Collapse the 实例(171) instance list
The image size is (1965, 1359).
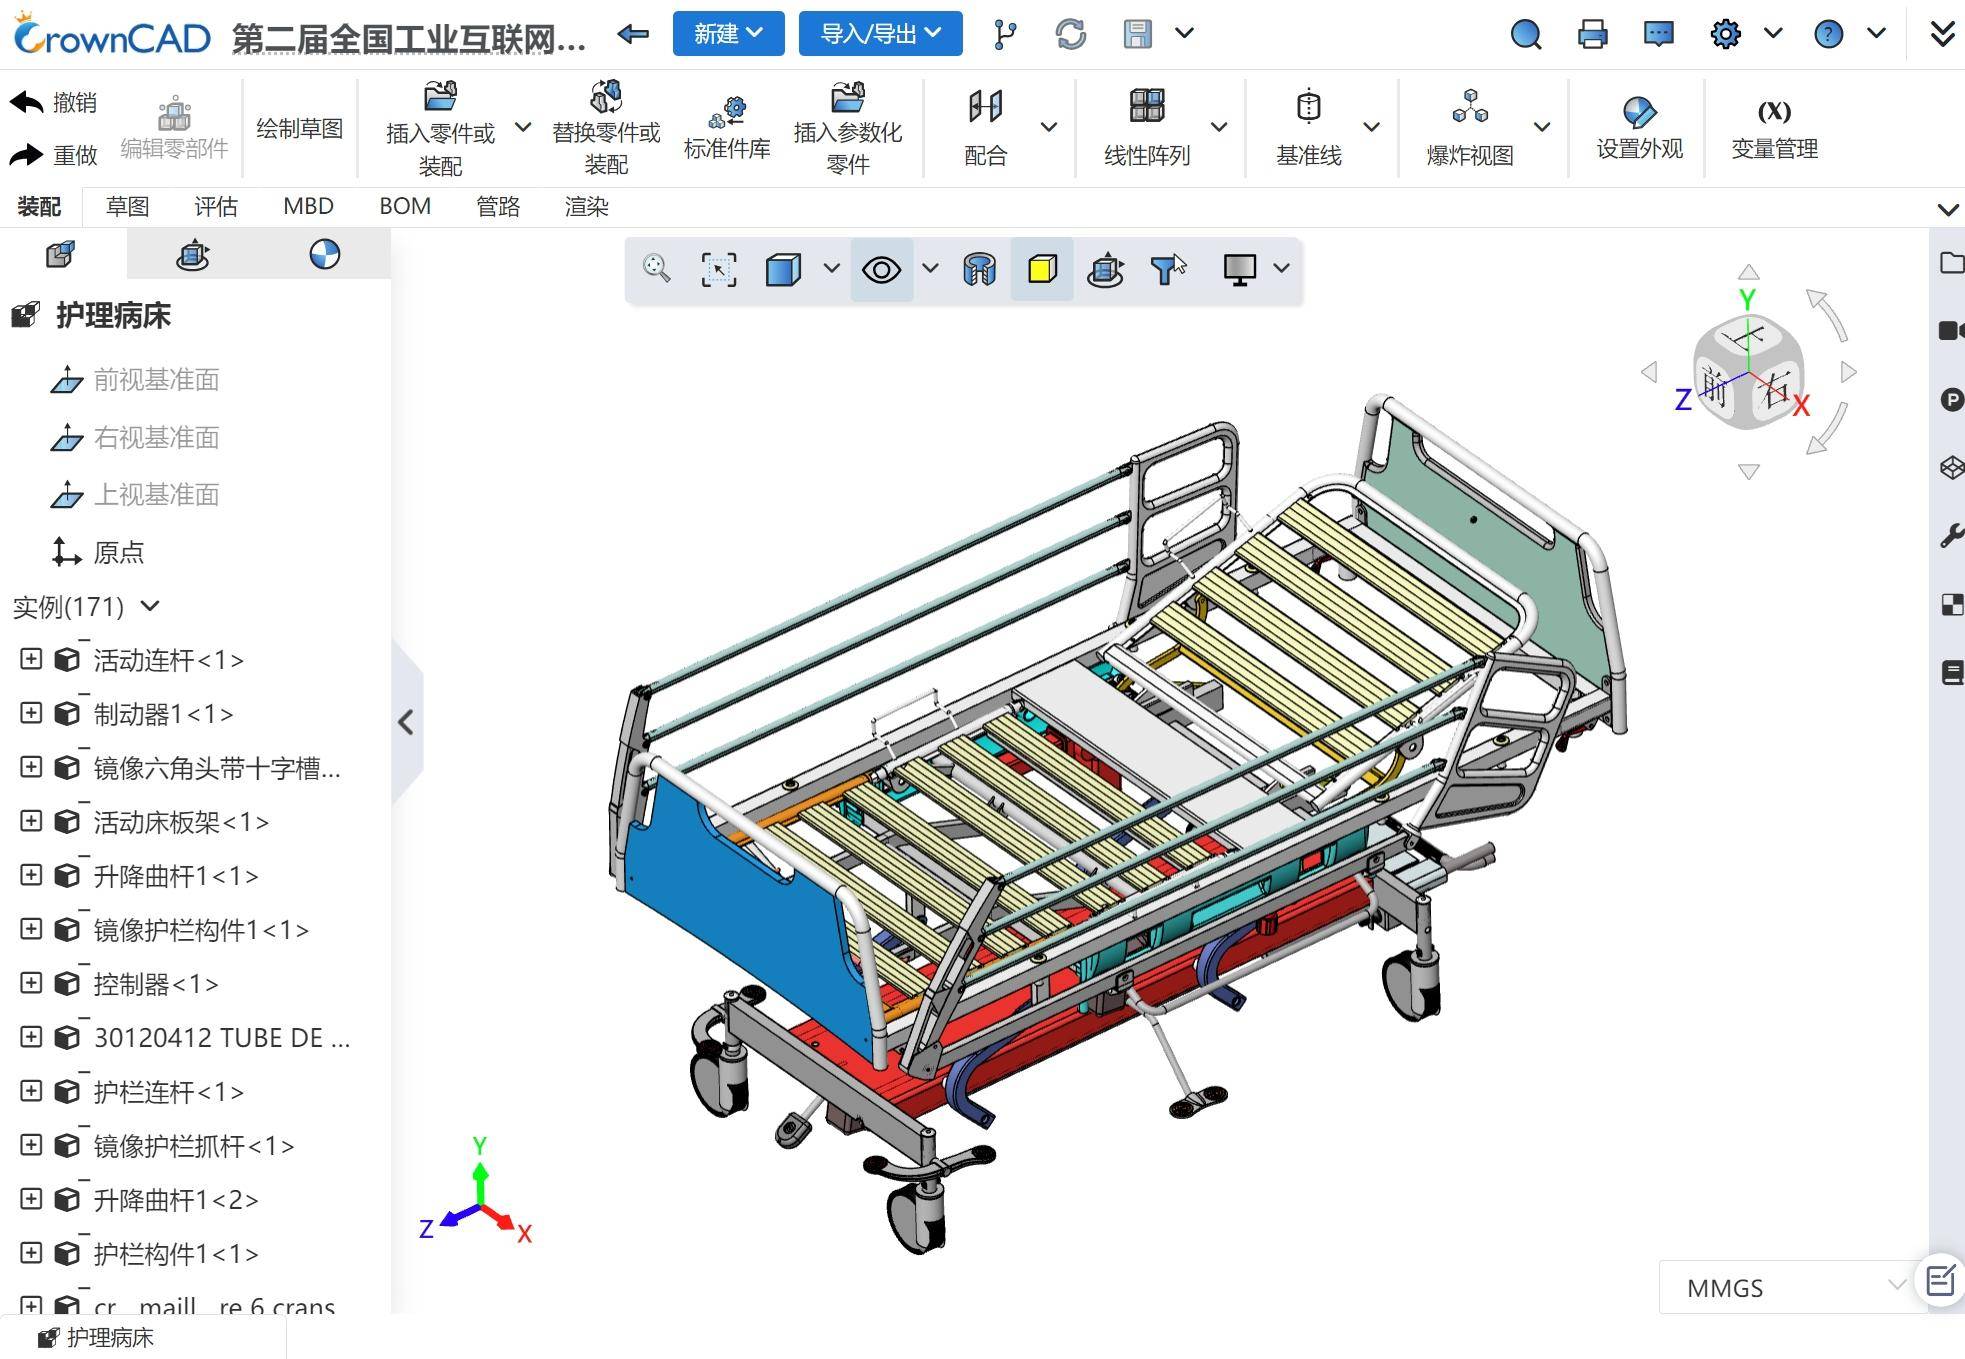[x=151, y=606]
